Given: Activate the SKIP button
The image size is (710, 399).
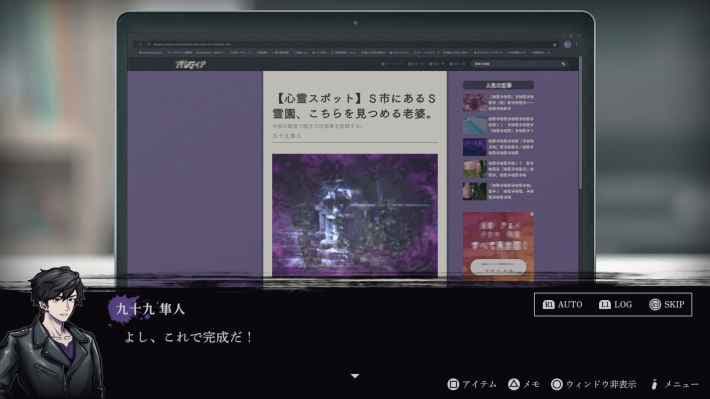Looking at the screenshot, I should tap(667, 305).
